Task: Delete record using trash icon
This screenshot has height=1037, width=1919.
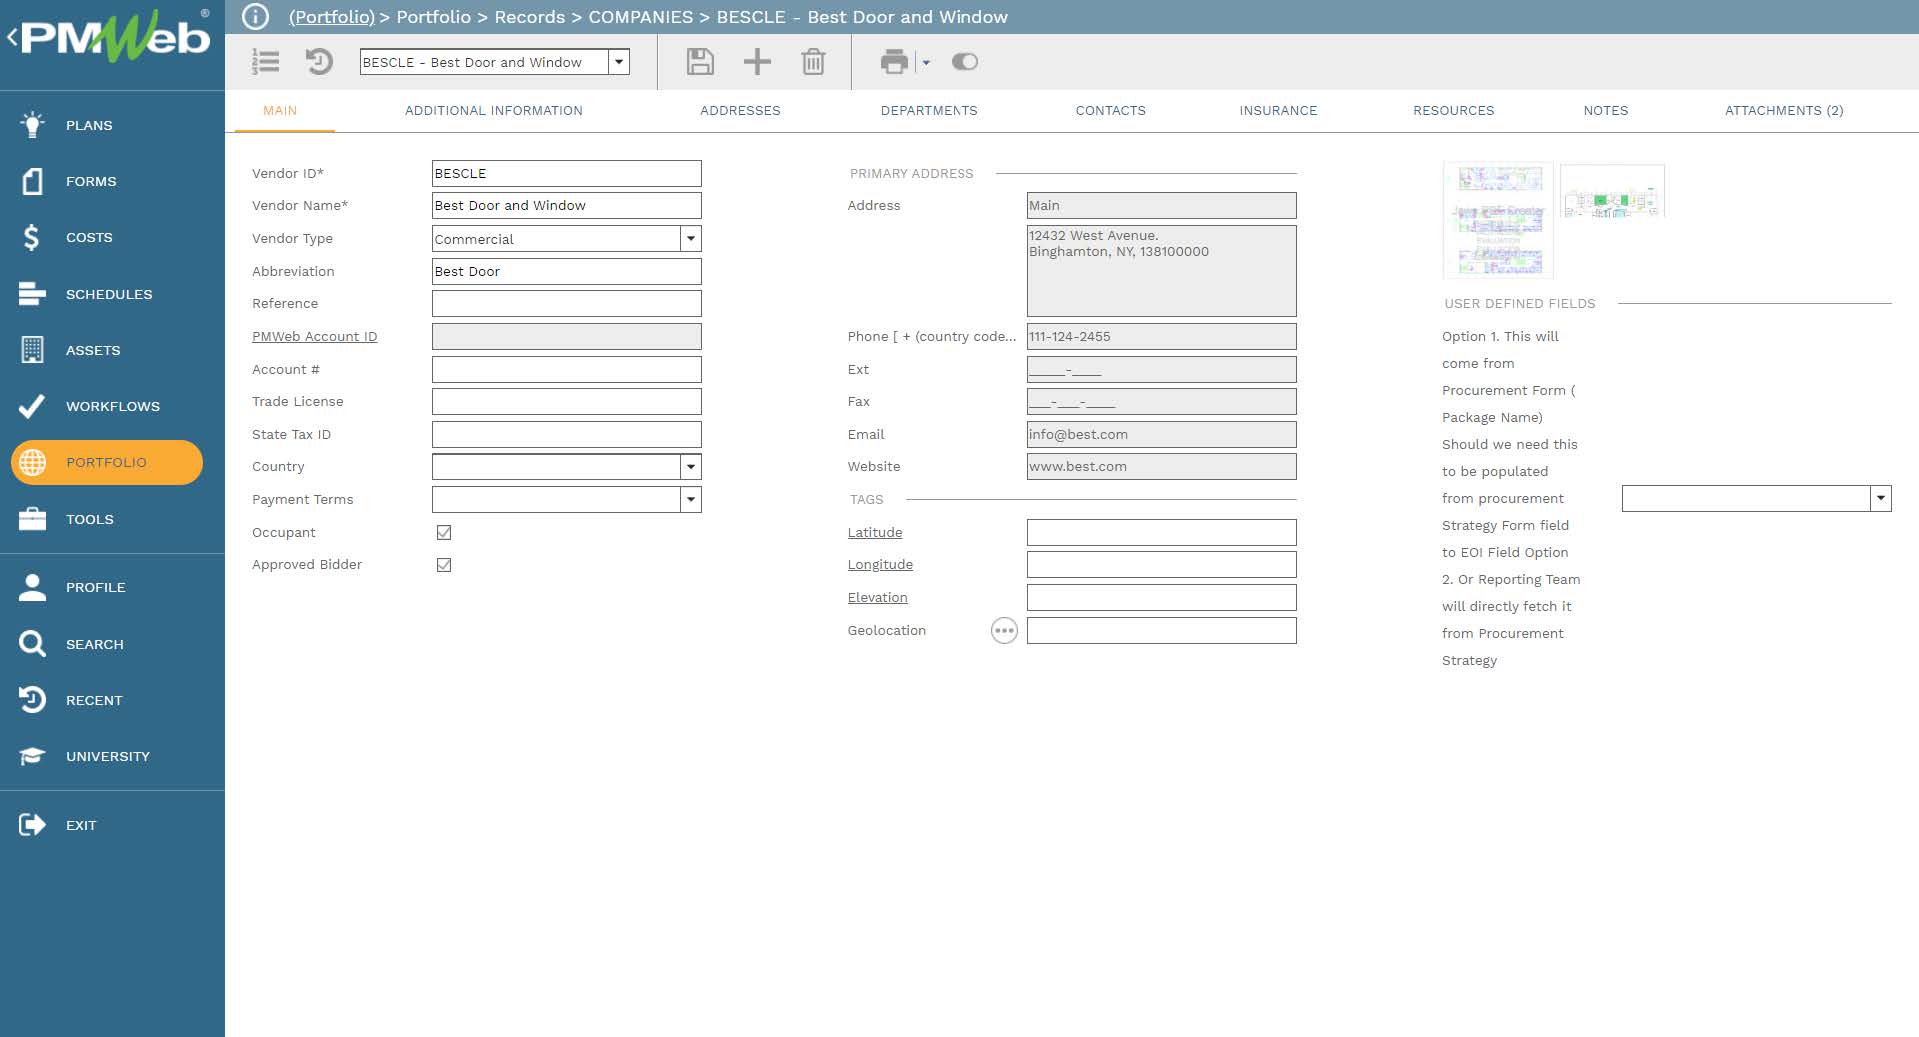Action: tap(813, 62)
